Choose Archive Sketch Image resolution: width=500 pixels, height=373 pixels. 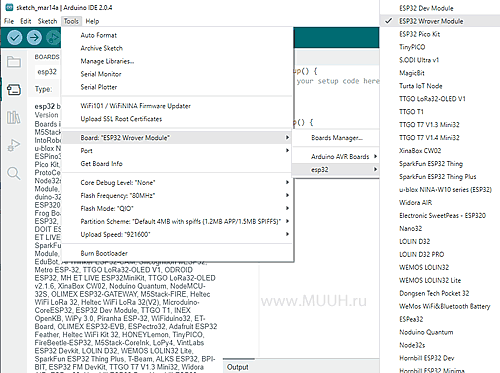coord(177,48)
